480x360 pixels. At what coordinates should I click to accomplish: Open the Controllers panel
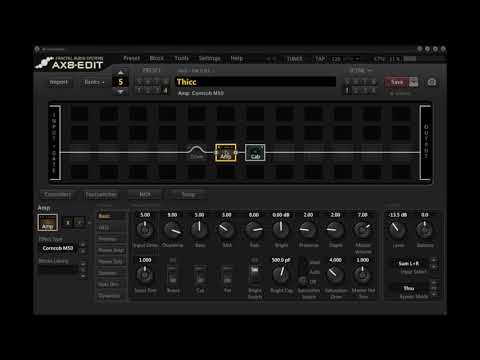(58, 194)
